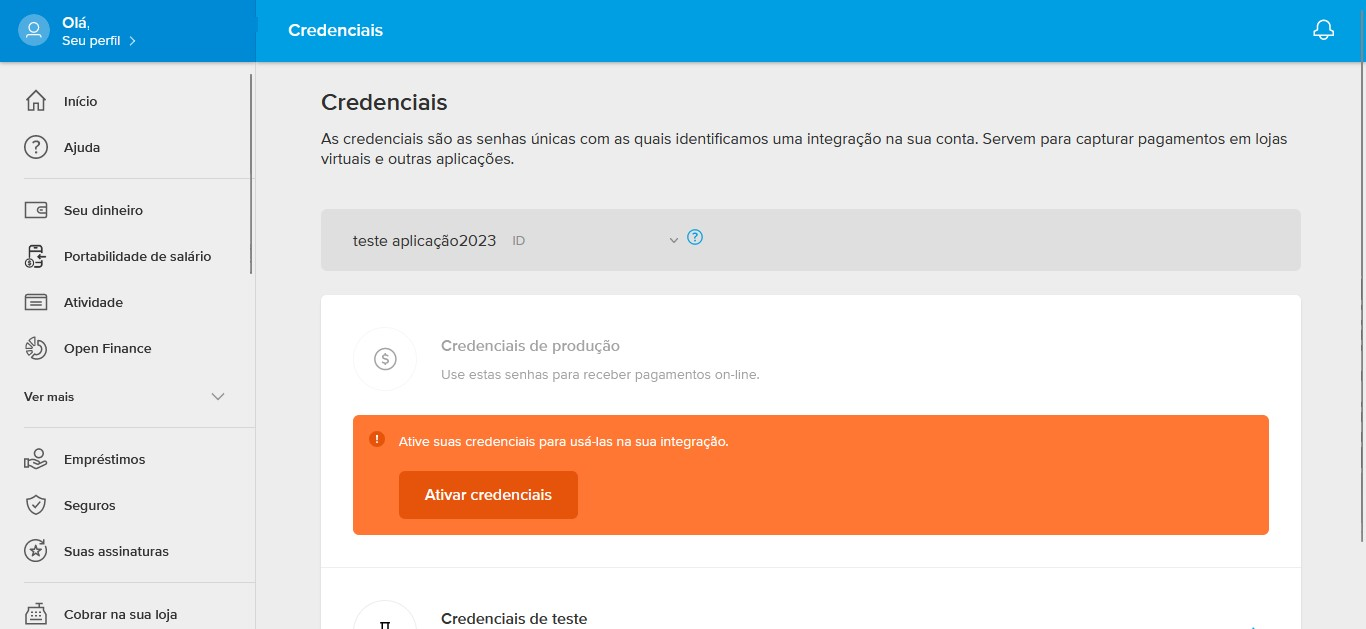The image size is (1366, 629).
Task: Click the Ajuda question mark icon
Action: click(x=36, y=147)
